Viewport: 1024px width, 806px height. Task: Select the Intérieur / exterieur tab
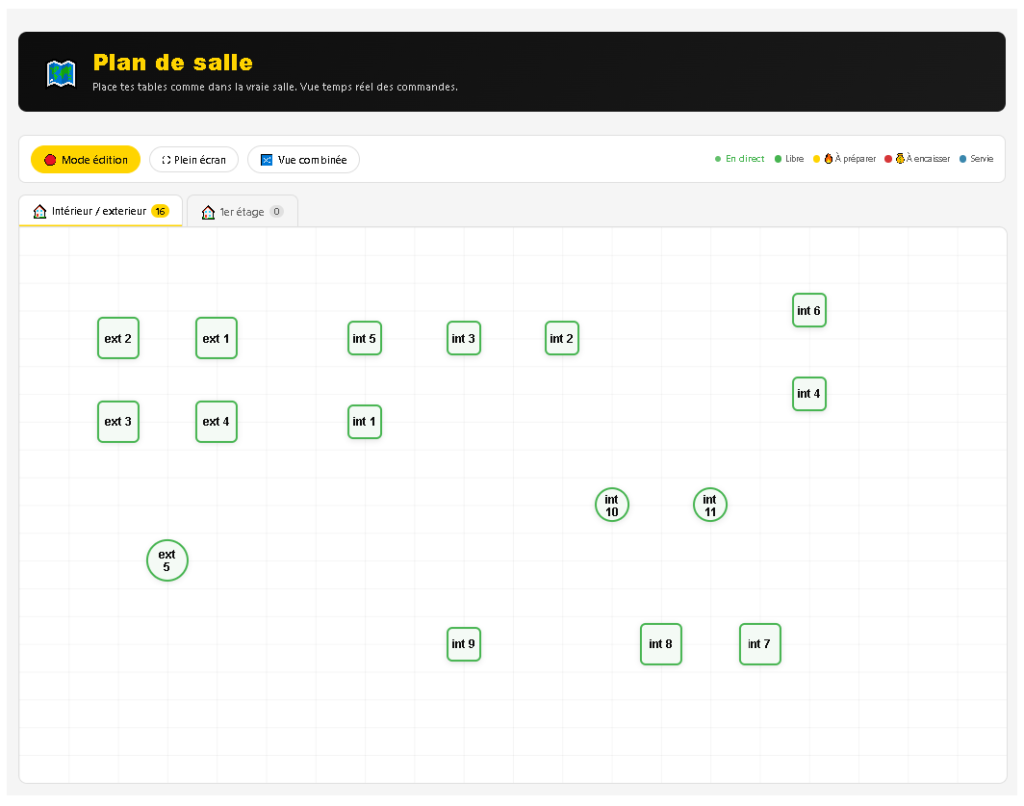(x=101, y=211)
